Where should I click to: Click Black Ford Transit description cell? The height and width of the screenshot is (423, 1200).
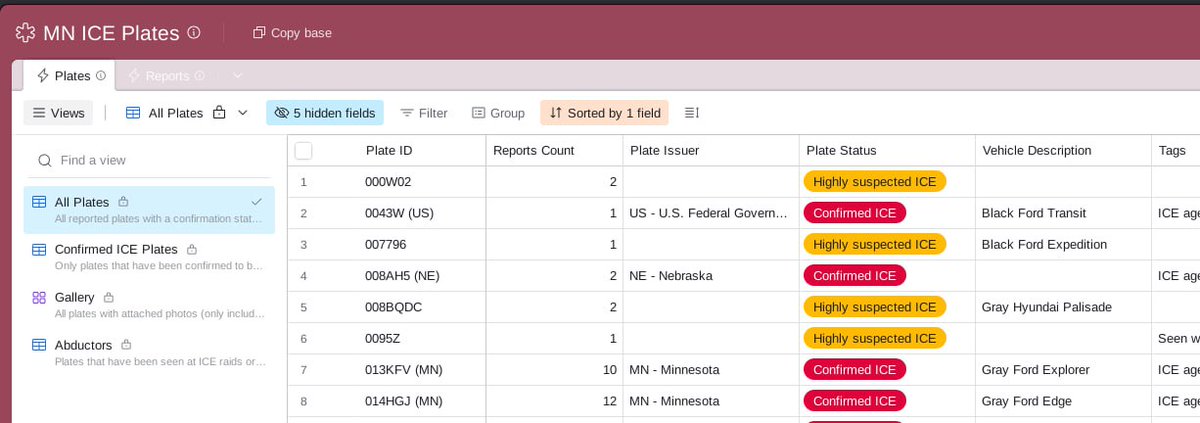[x=1063, y=213]
